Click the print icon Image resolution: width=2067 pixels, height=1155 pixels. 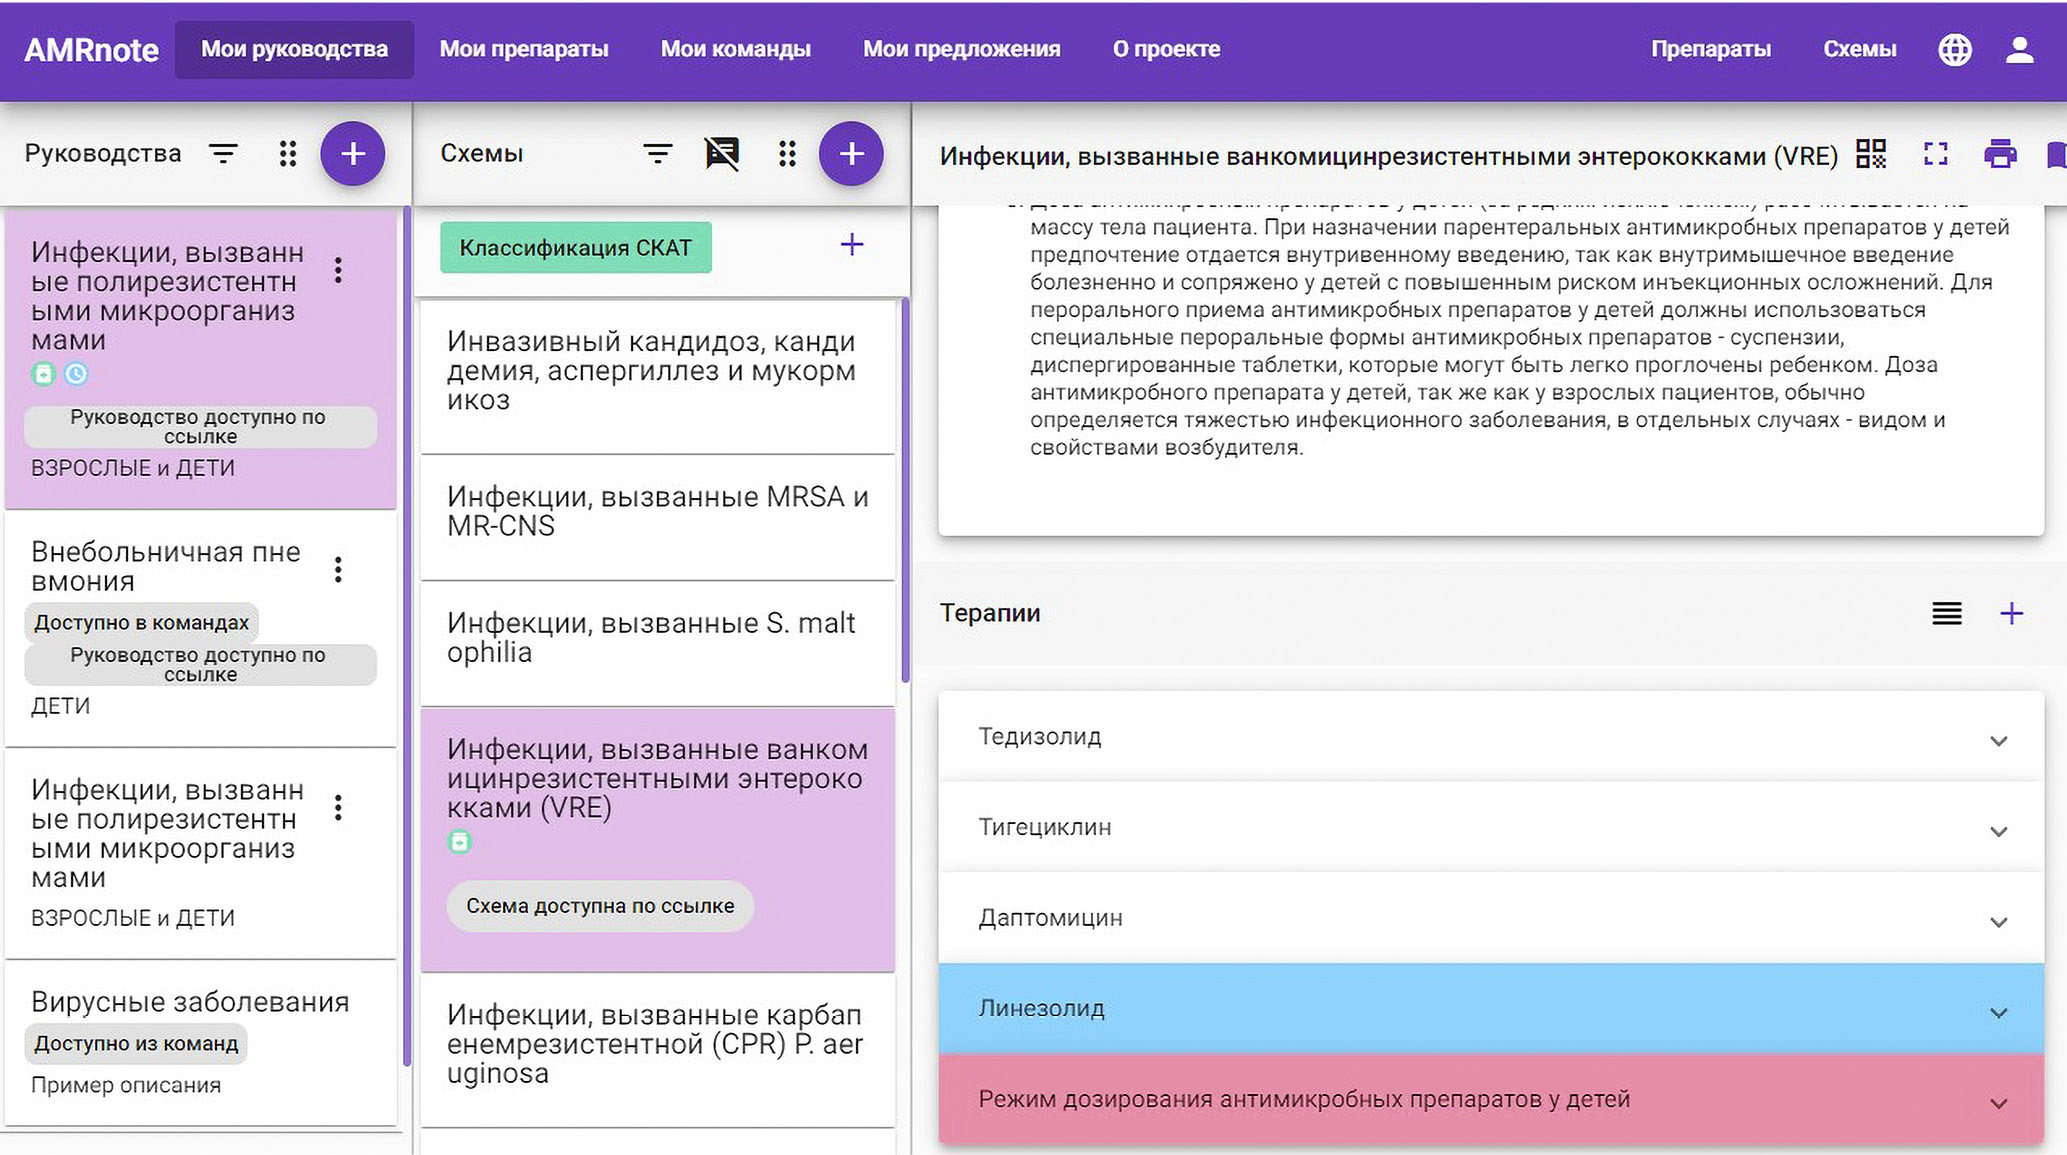tap(2000, 154)
